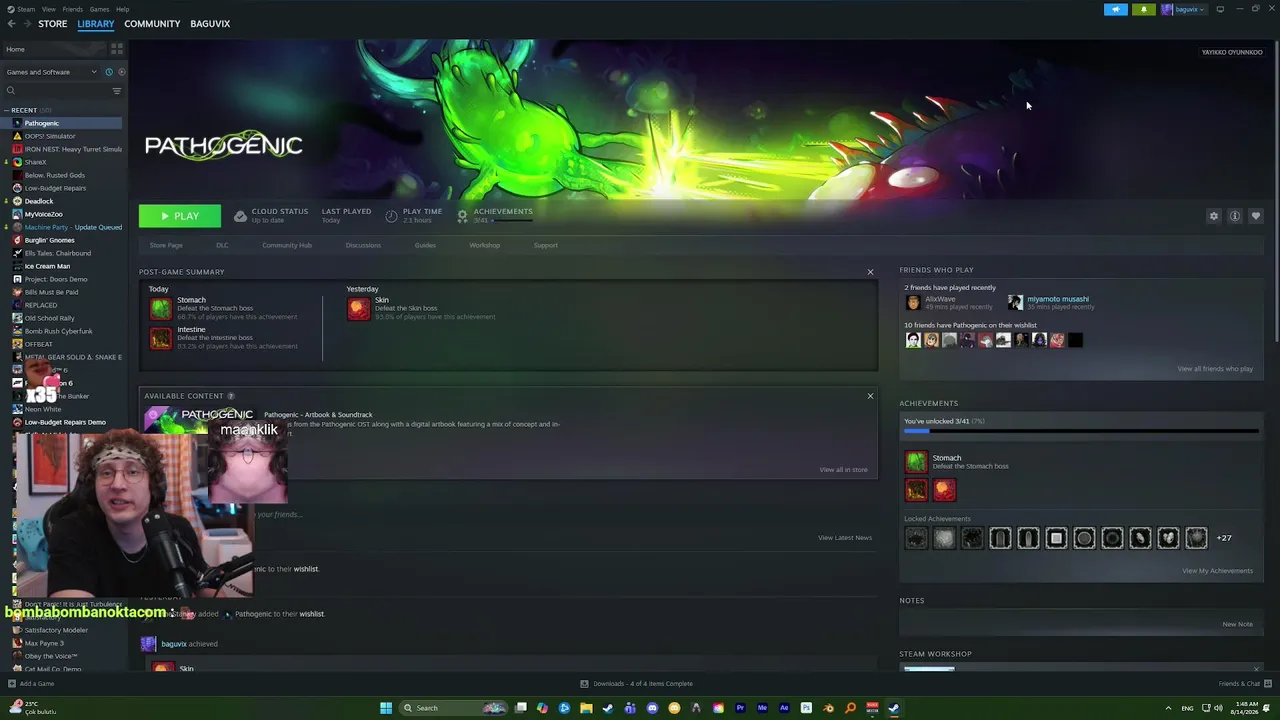This screenshot has height=720, width=1280.
Task: Add Pathogenic to favorites with heart icon
Action: coord(1256,216)
